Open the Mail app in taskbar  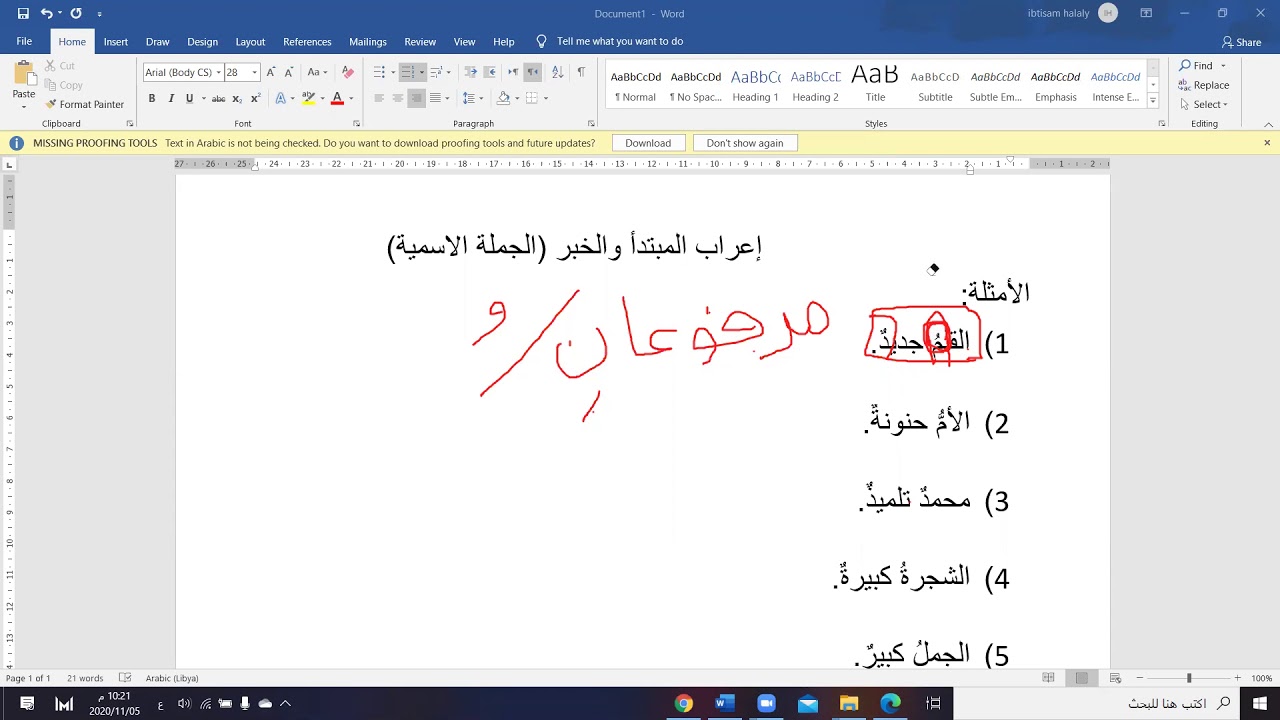click(808, 704)
